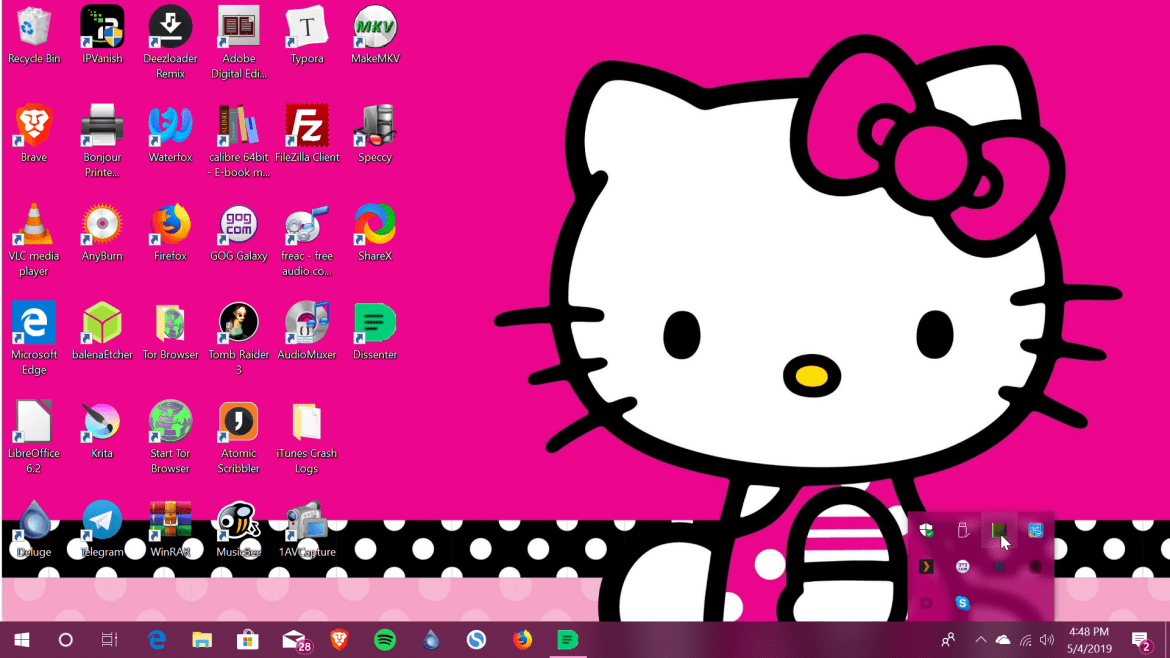Select the ShareX desktop shortcut

point(375,232)
